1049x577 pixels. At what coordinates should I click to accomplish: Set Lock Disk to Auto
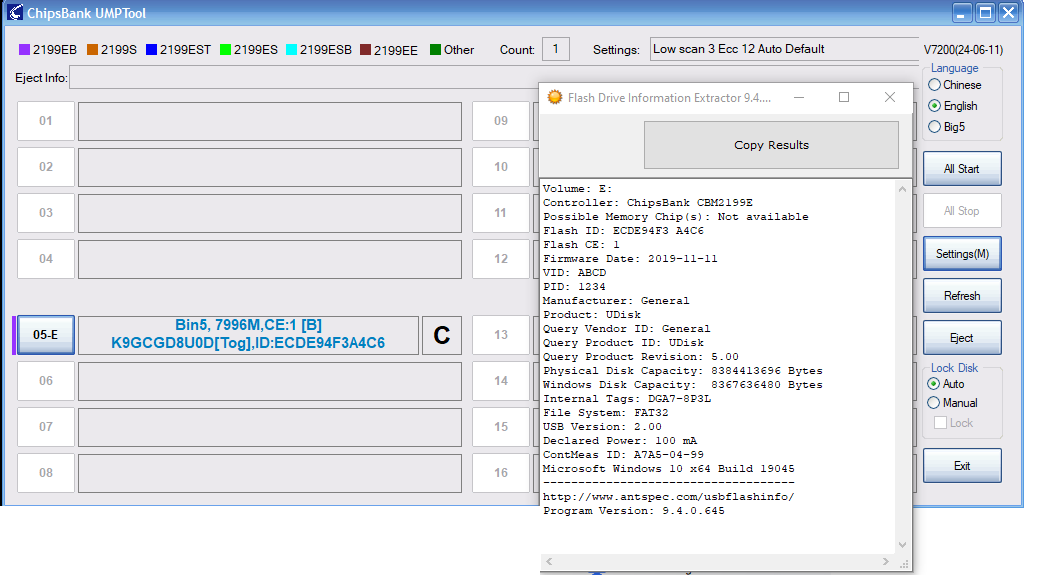tap(933, 384)
